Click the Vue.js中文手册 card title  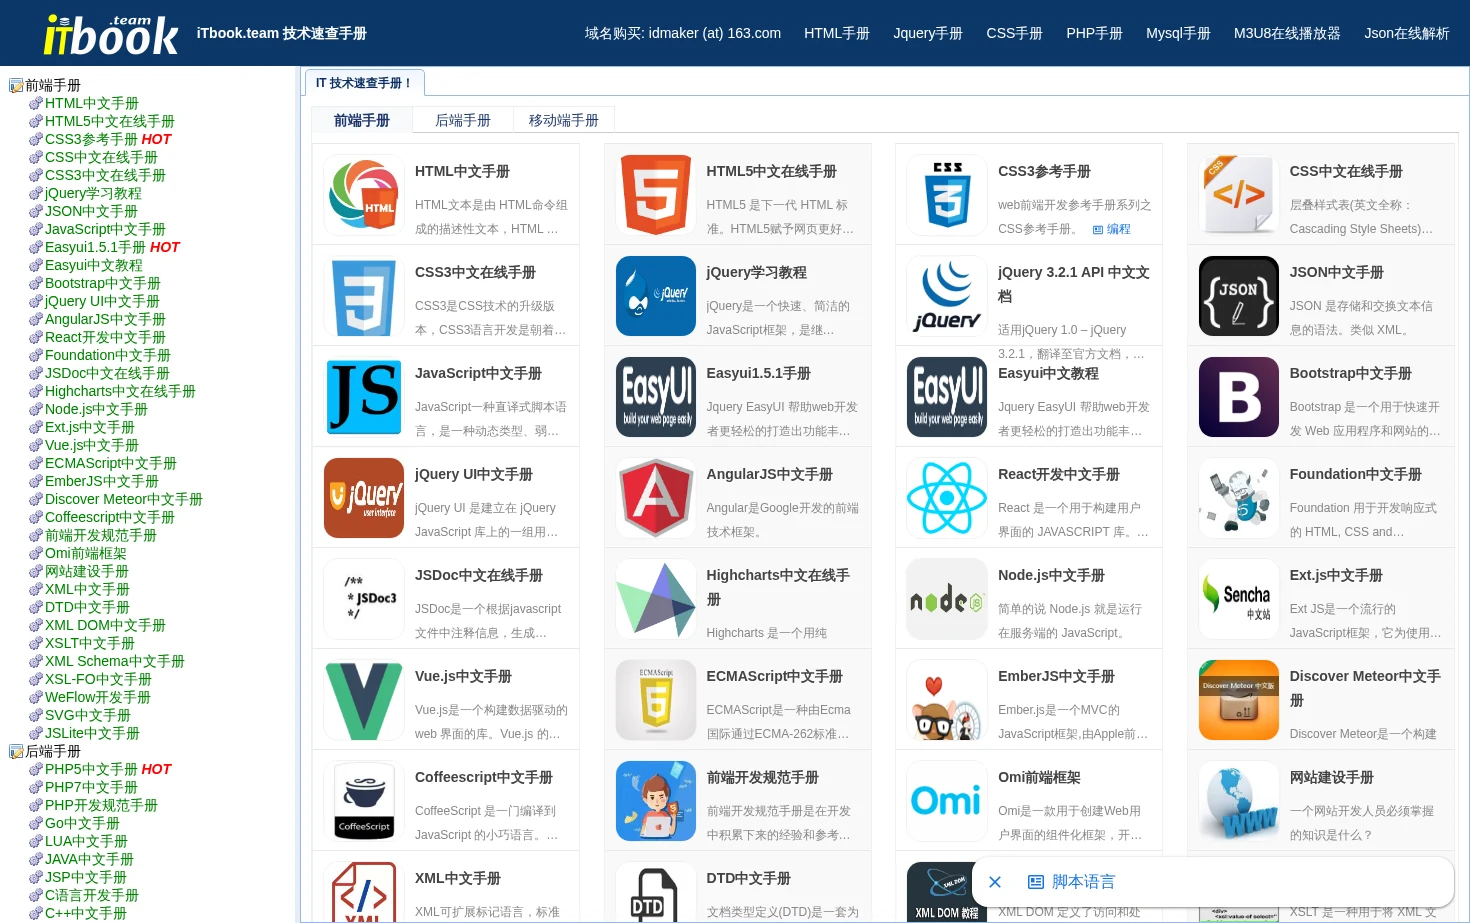(x=463, y=677)
